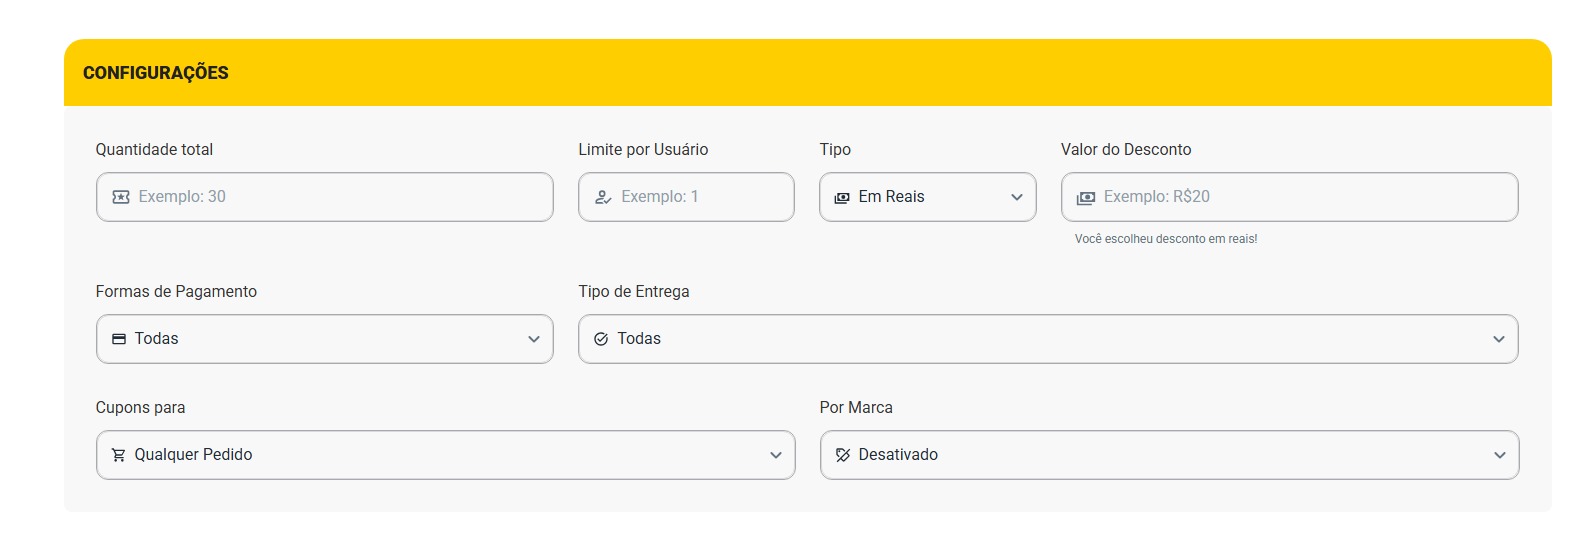The height and width of the screenshot is (551, 1593).
Task: Select the Qualquer Pedido option text
Action: tap(193, 455)
